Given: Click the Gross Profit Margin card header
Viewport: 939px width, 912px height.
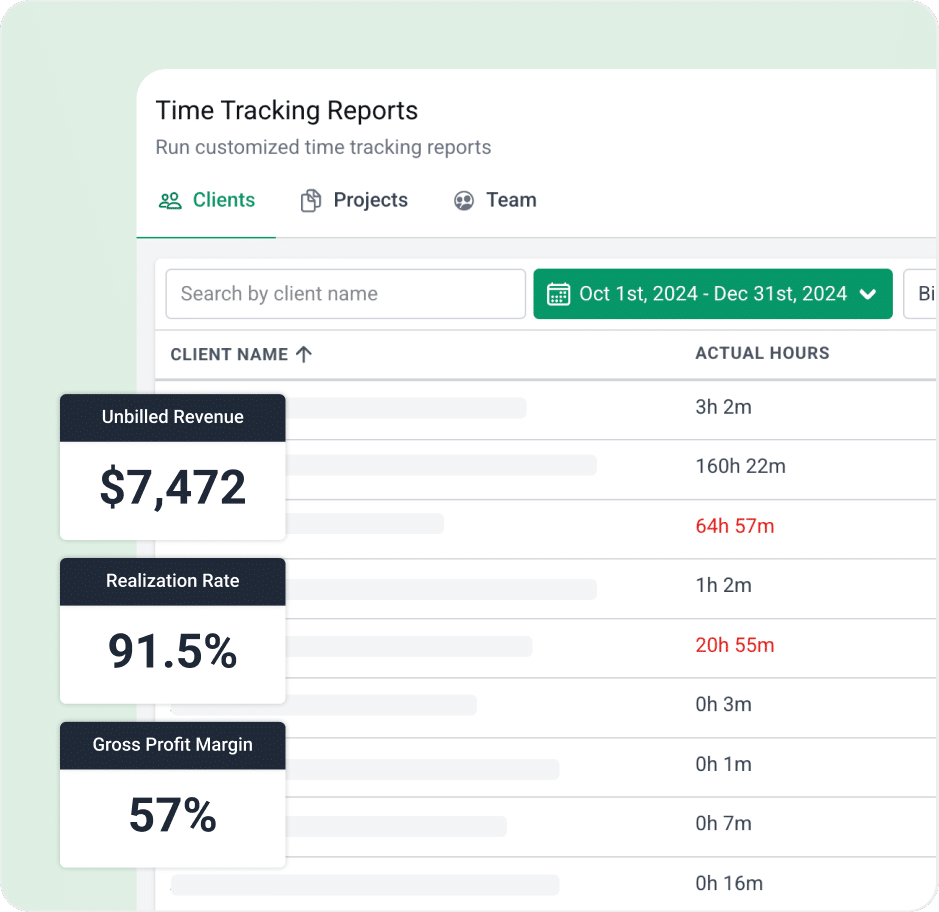Looking at the screenshot, I should pyautogui.click(x=172, y=745).
